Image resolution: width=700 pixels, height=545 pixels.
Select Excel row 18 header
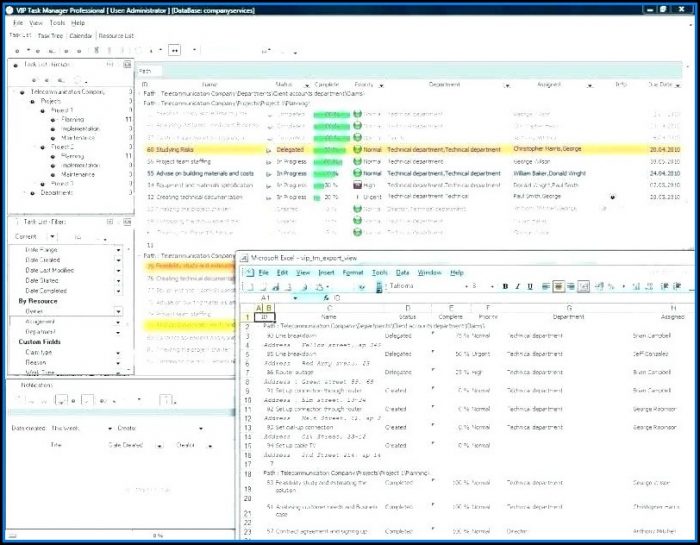(x=248, y=474)
